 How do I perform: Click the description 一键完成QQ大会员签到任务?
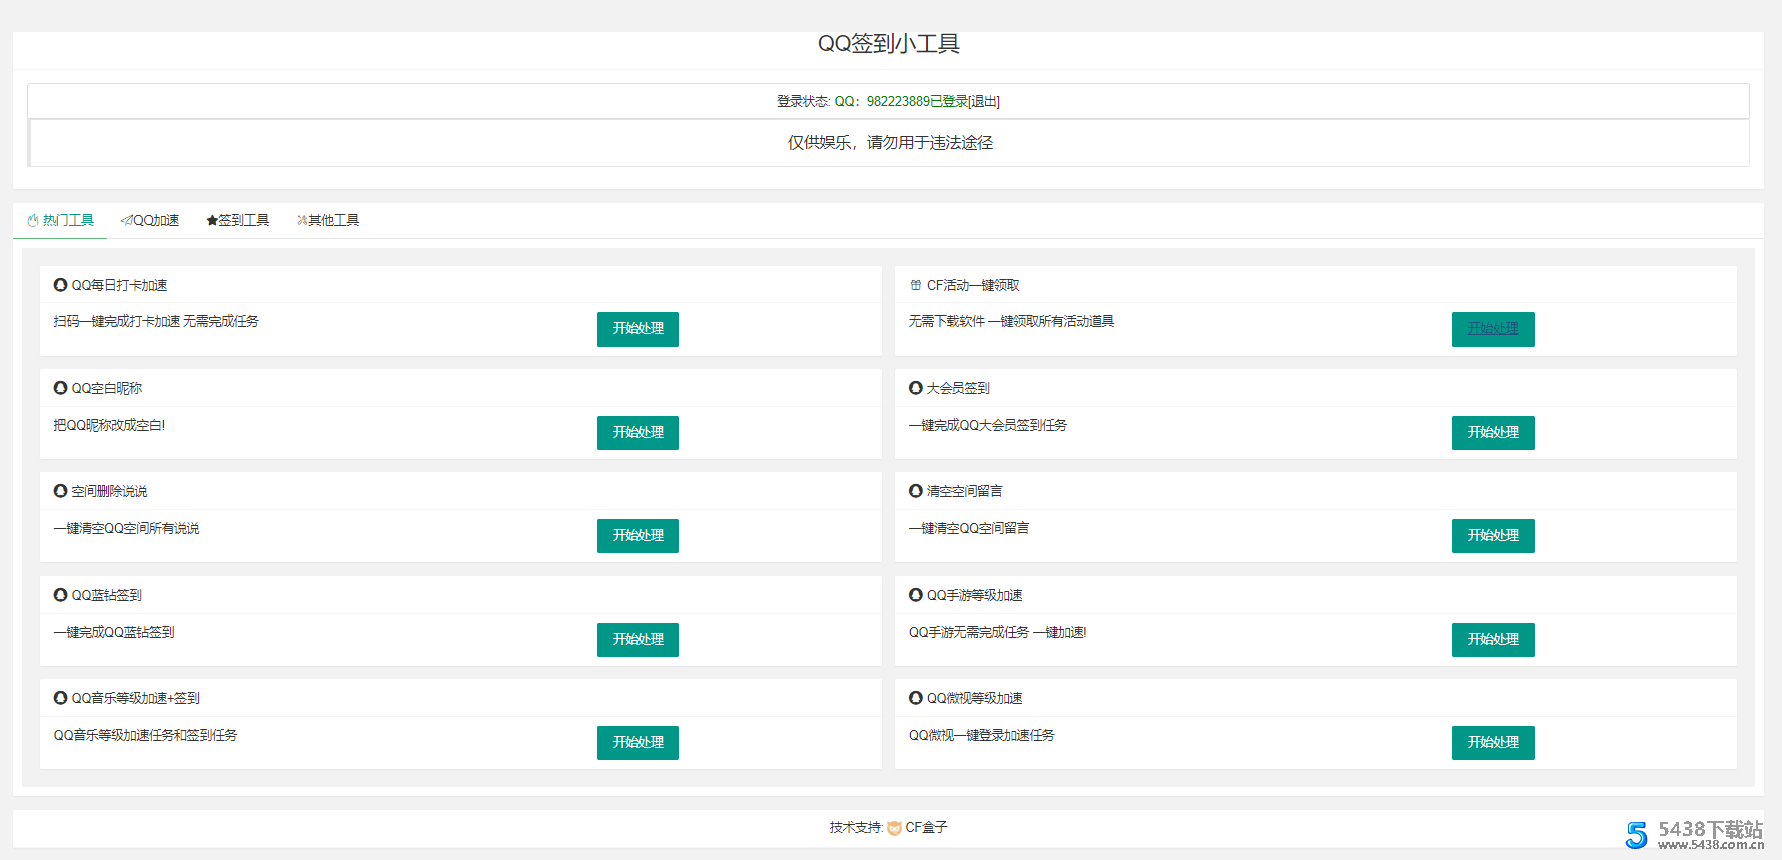click(x=988, y=425)
